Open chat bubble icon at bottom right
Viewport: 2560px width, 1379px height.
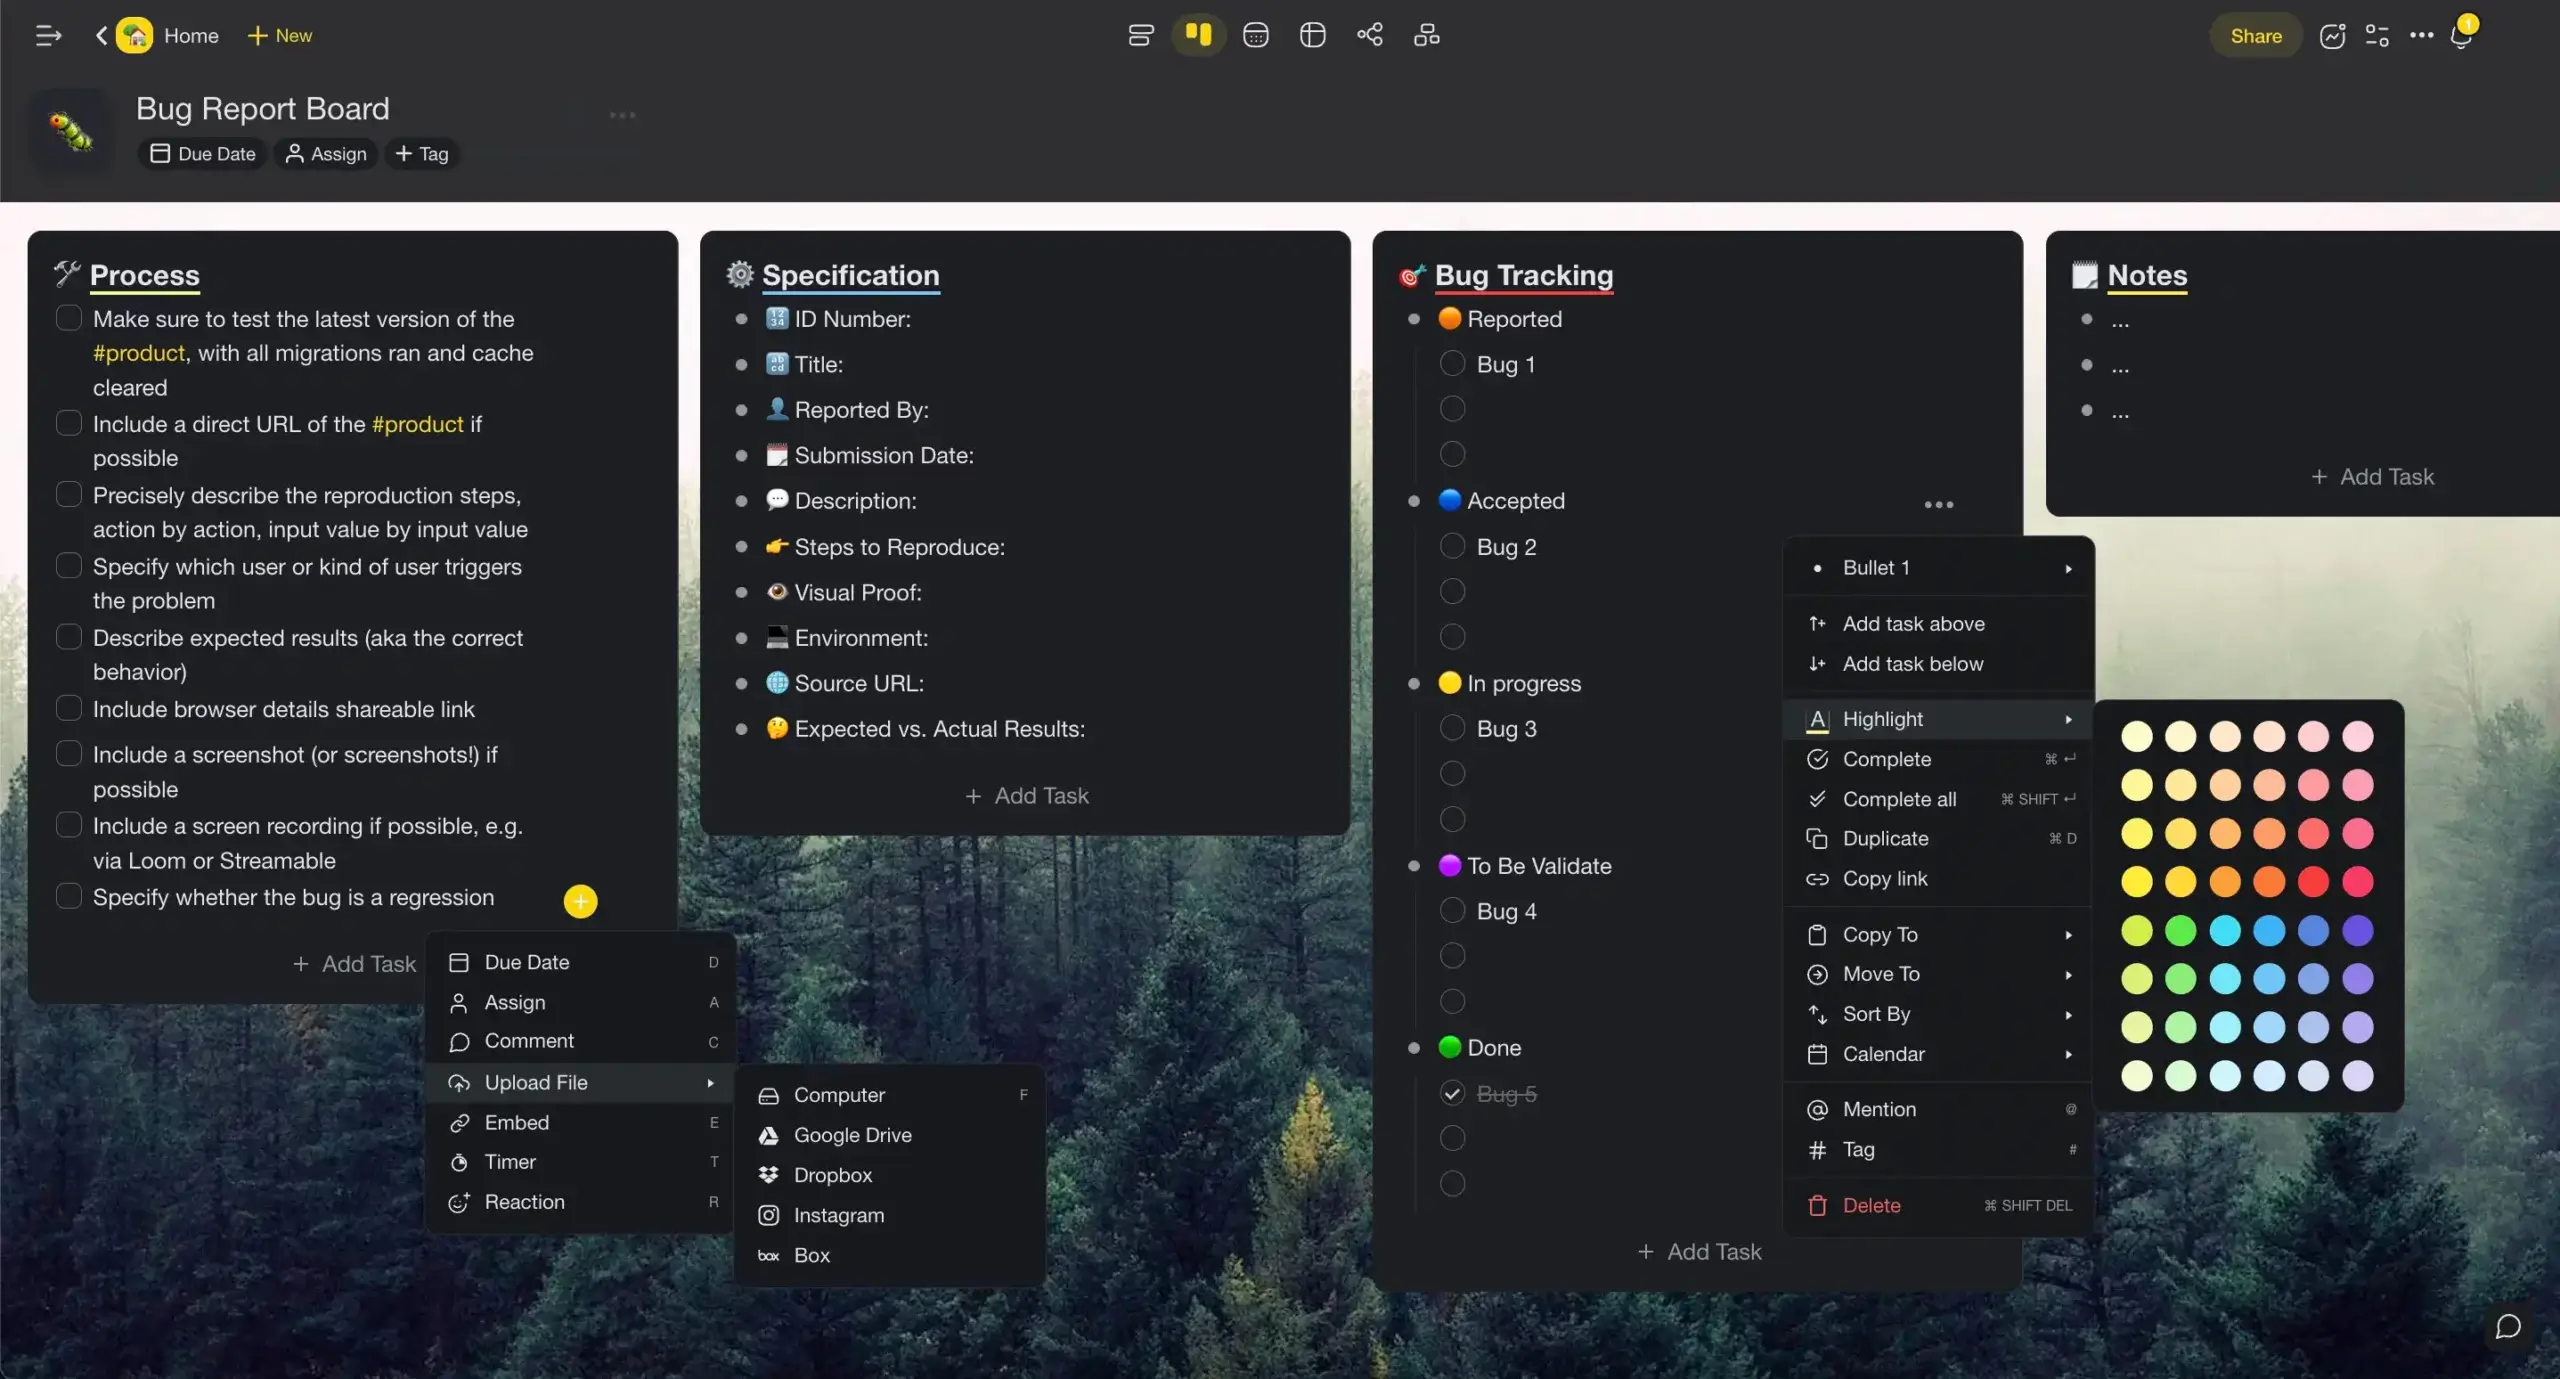[x=2507, y=1327]
